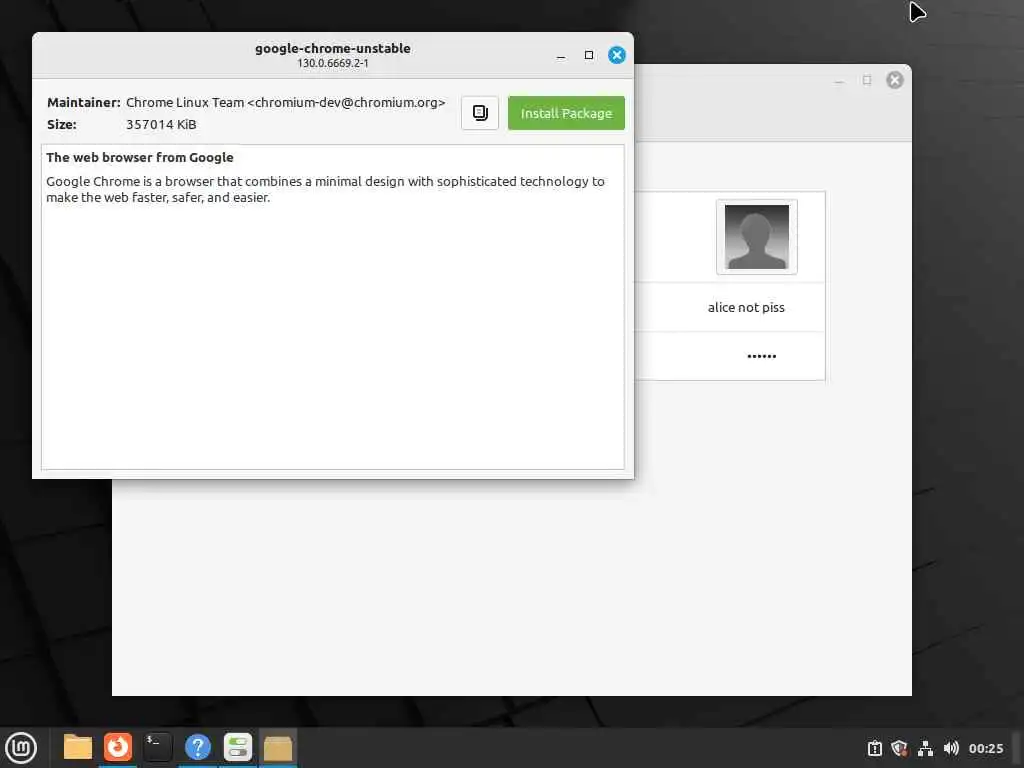
Task: Click the Install Package button
Action: click(x=566, y=113)
